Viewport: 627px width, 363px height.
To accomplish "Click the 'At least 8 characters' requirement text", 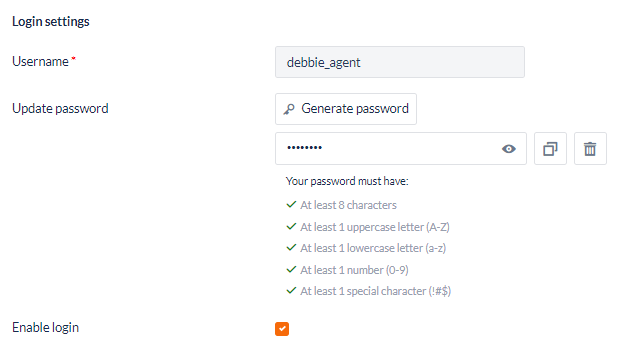I will click(x=348, y=205).
